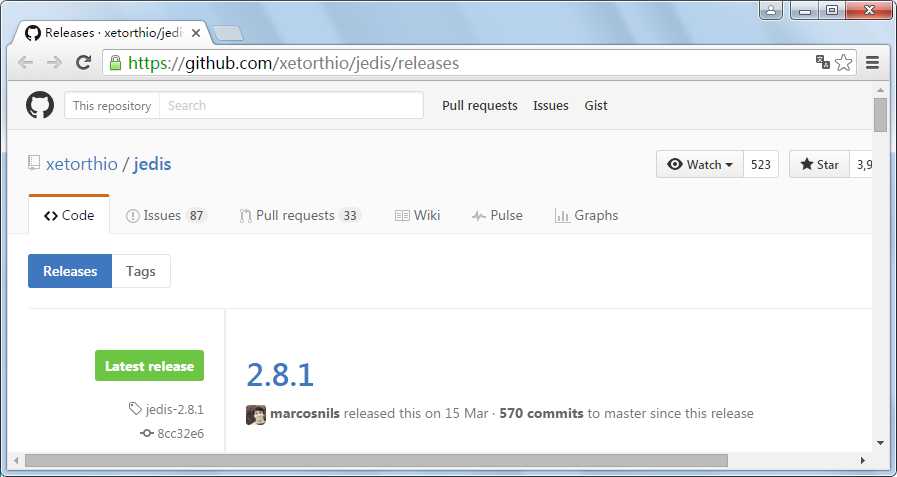Click the 3,9 star count
The height and width of the screenshot is (477, 897).
(x=862, y=164)
